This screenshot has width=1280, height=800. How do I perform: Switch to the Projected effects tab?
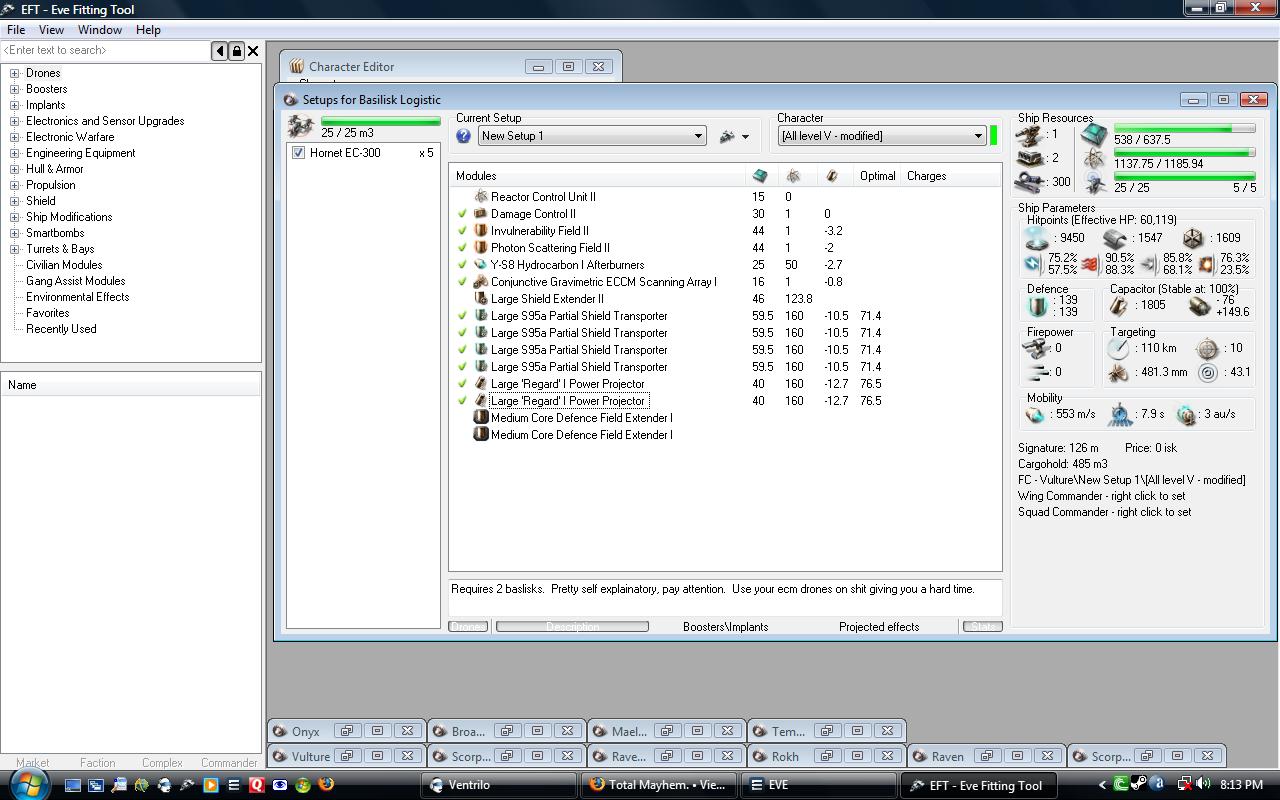click(878, 627)
